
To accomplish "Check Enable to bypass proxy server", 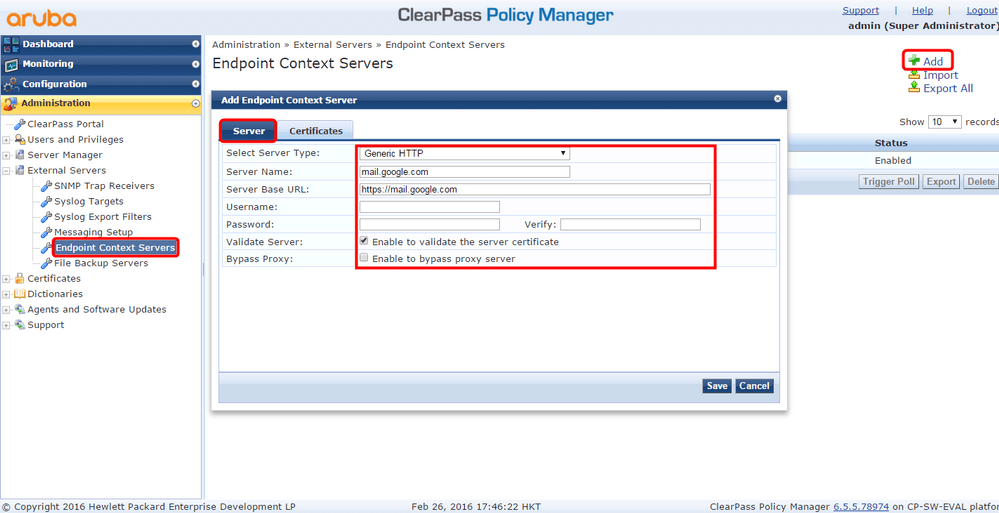I will 364,258.
